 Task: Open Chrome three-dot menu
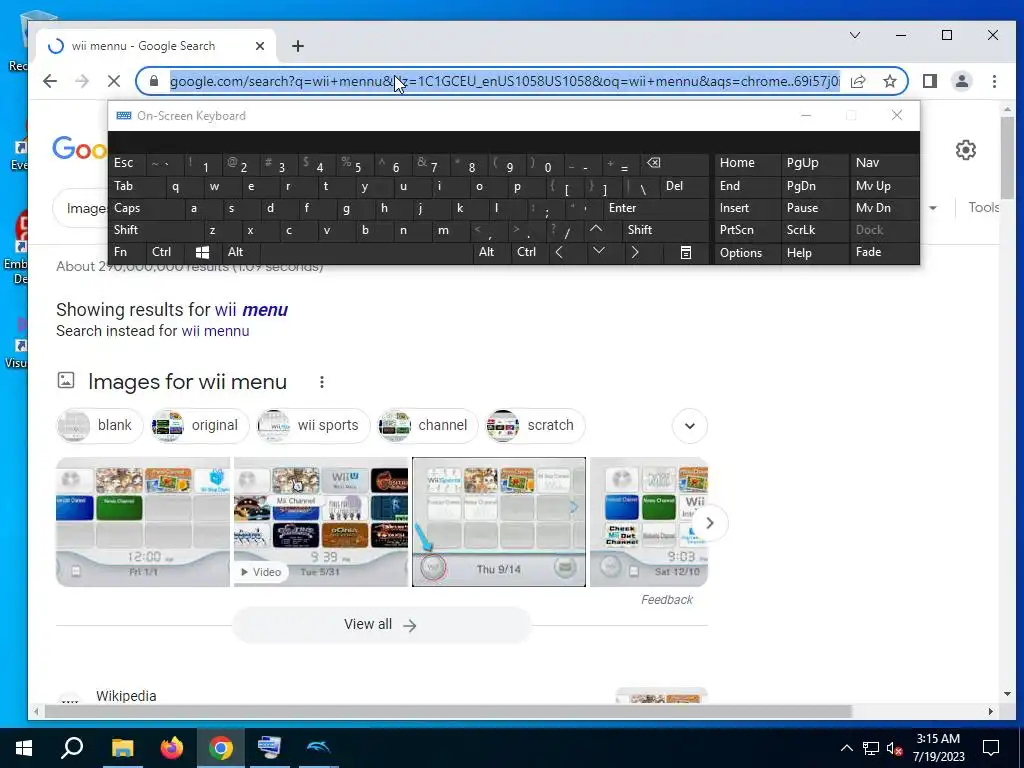click(994, 81)
